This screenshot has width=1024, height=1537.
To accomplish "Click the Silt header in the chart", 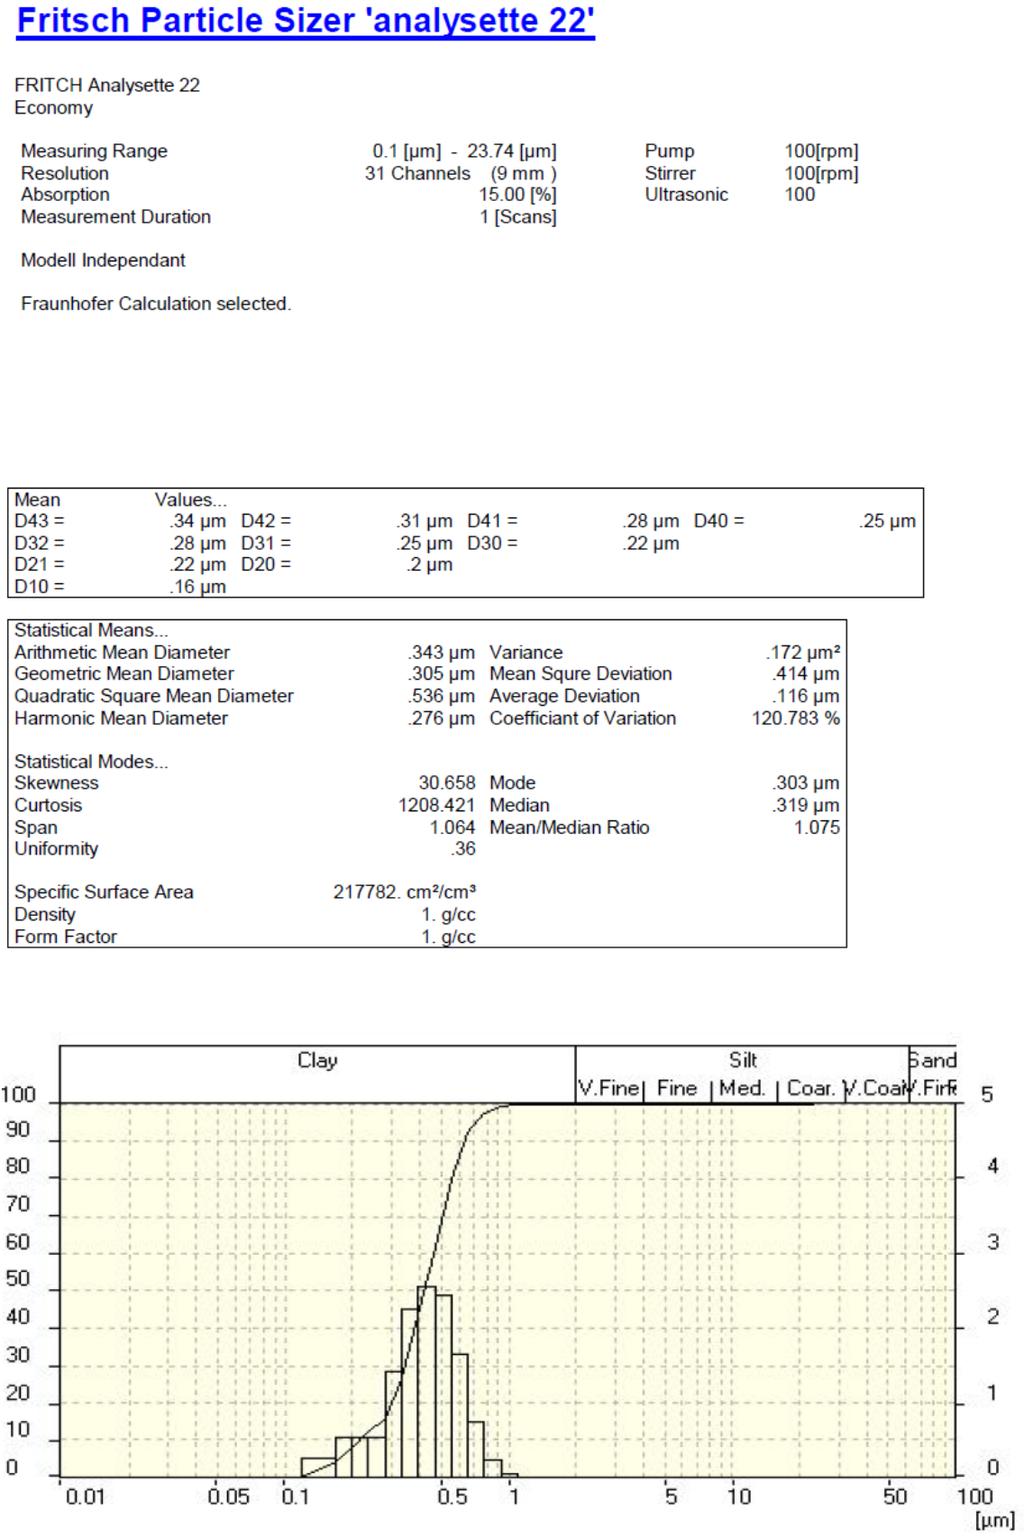I will tap(742, 1060).
